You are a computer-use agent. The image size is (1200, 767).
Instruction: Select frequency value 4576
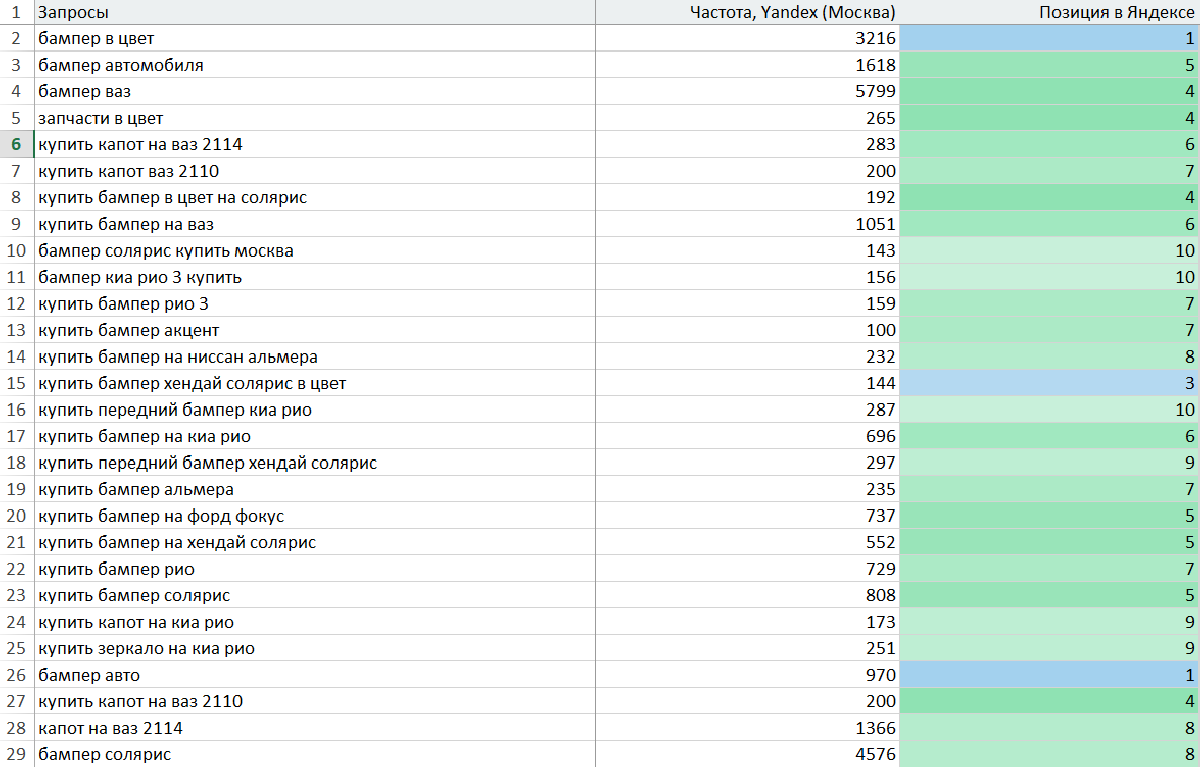coord(747,754)
